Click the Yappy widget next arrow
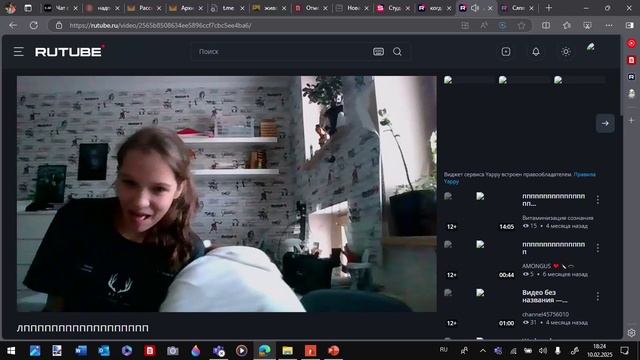 point(605,123)
